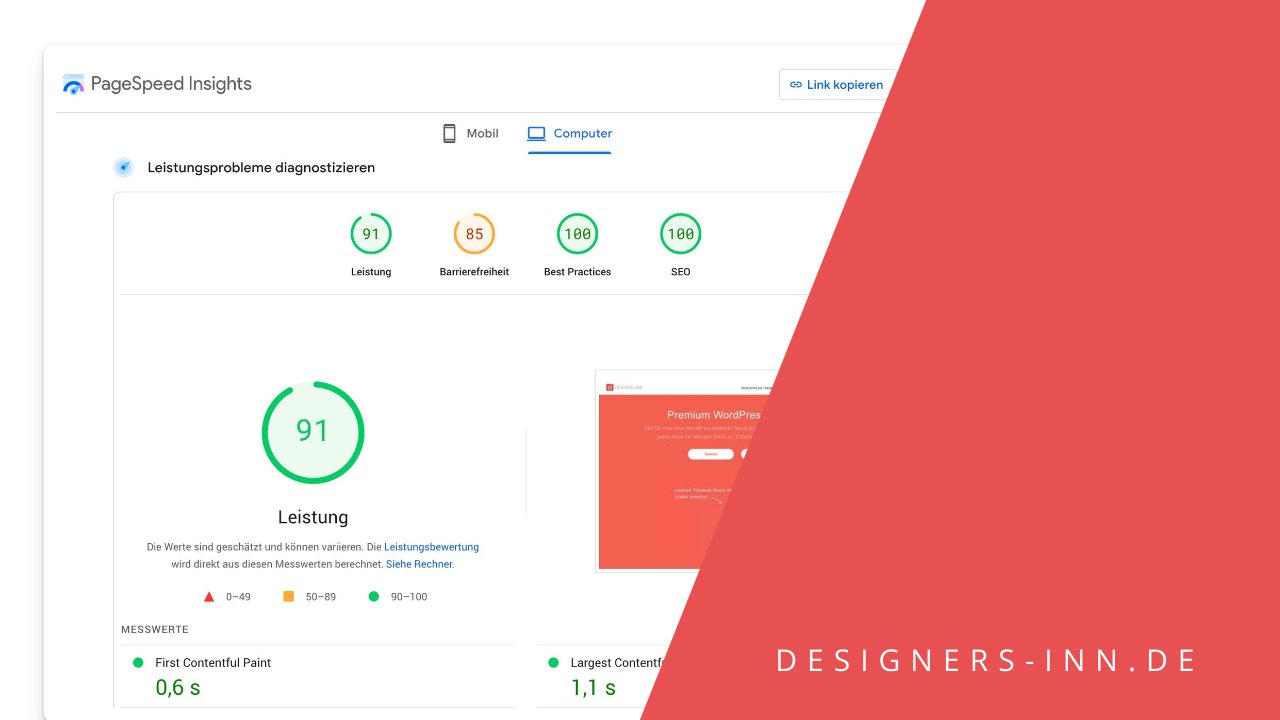Open the Leistungsbewertung link
1280x720 pixels.
(431, 547)
